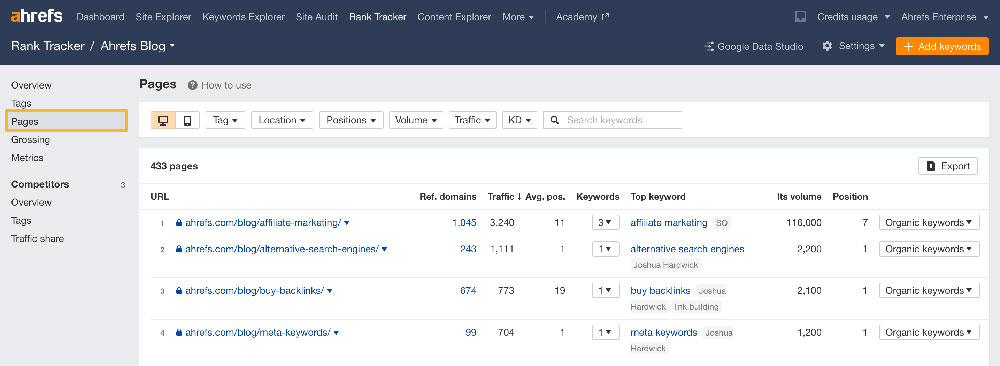Screen dimensions: 1000x366
Task: Open ahrefs.com/blog/affiliate-marketing/ link
Action: 263,223
